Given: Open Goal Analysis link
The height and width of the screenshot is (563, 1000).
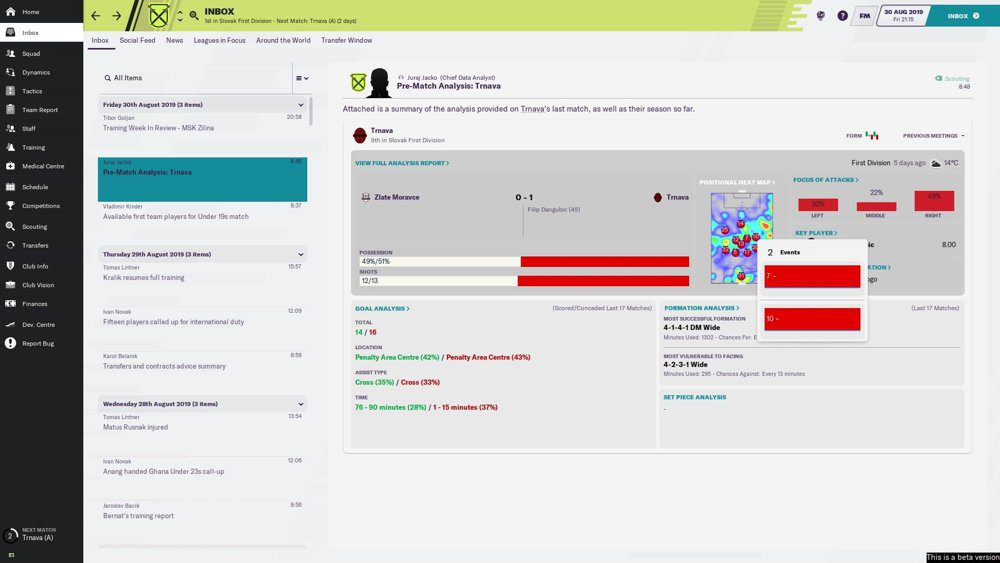Looking at the screenshot, I should coord(382,309).
